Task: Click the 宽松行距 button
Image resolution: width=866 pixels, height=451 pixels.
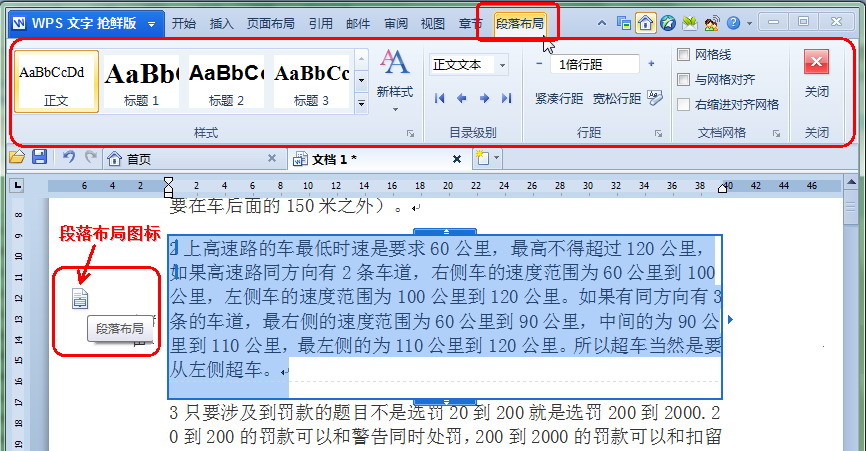Action: [616, 98]
